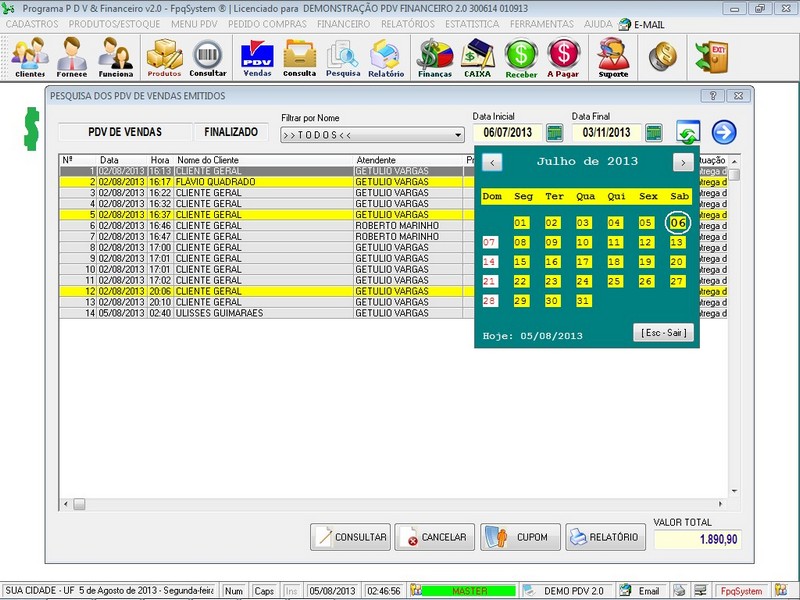Click the vertical scrollbar down arrow
The height and width of the screenshot is (600, 800).
tap(734, 491)
